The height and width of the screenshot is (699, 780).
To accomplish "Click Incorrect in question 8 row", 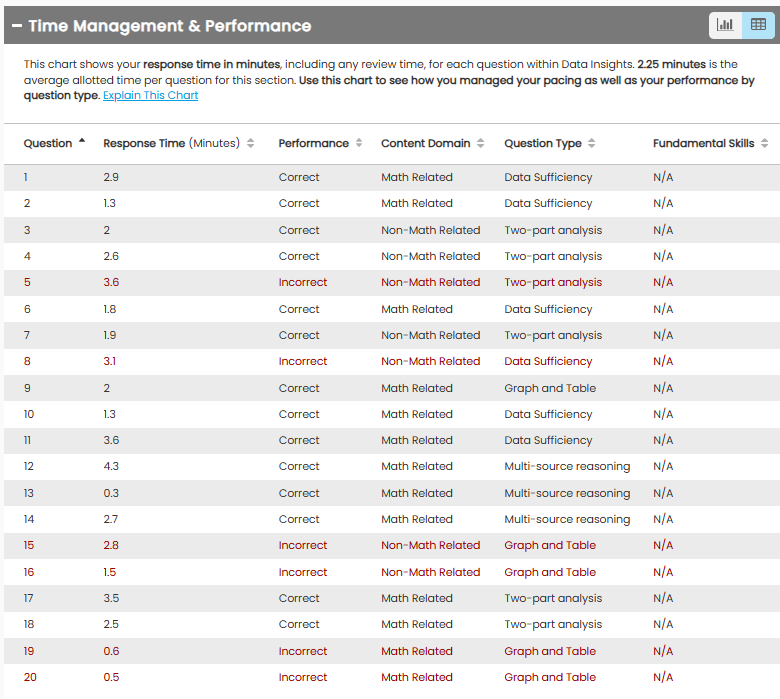I will tap(302, 362).
